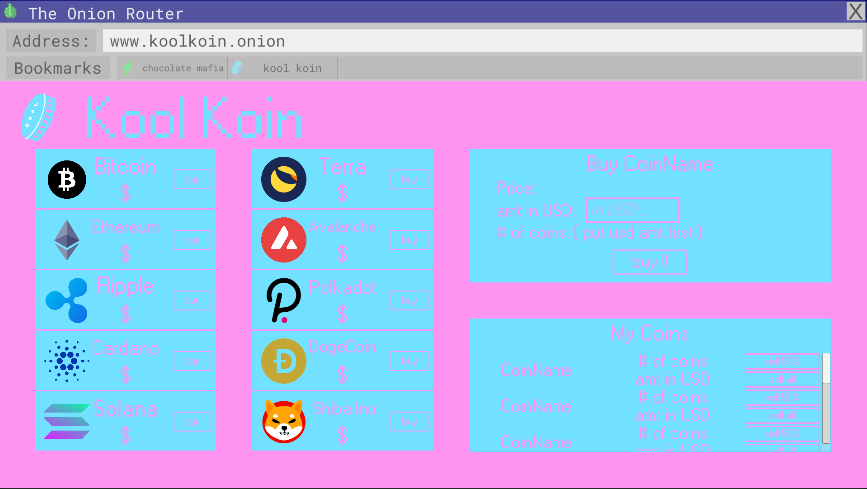The height and width of the screenshot is (489, 867).
Task: Buy DogeCoin with its buy button
Action: tap(409, 361)
